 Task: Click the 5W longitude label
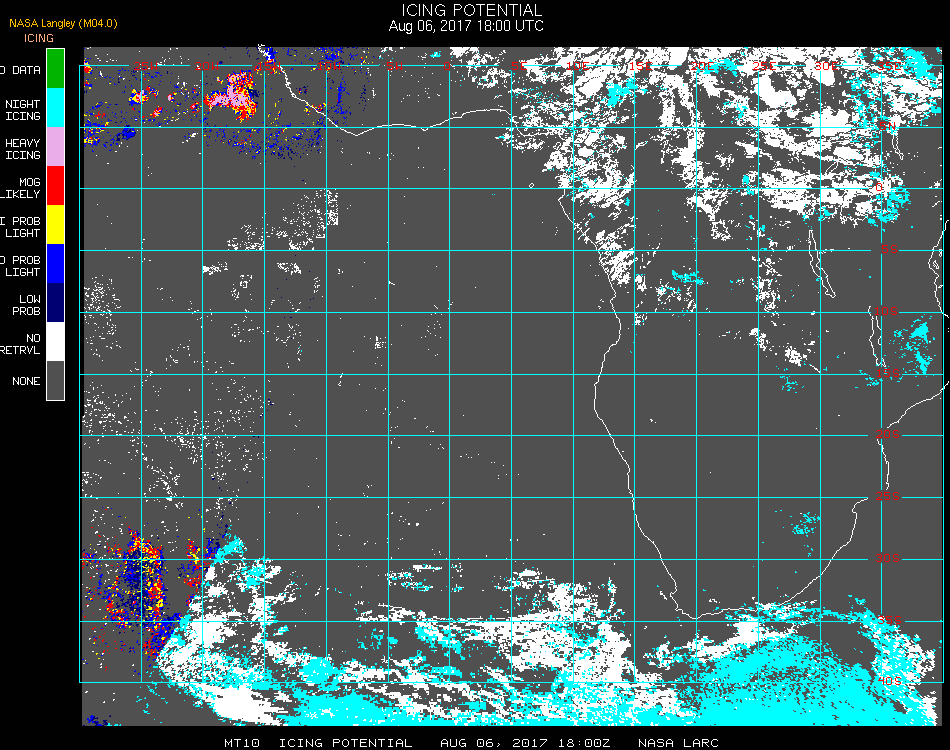click(x=394, y=65)
